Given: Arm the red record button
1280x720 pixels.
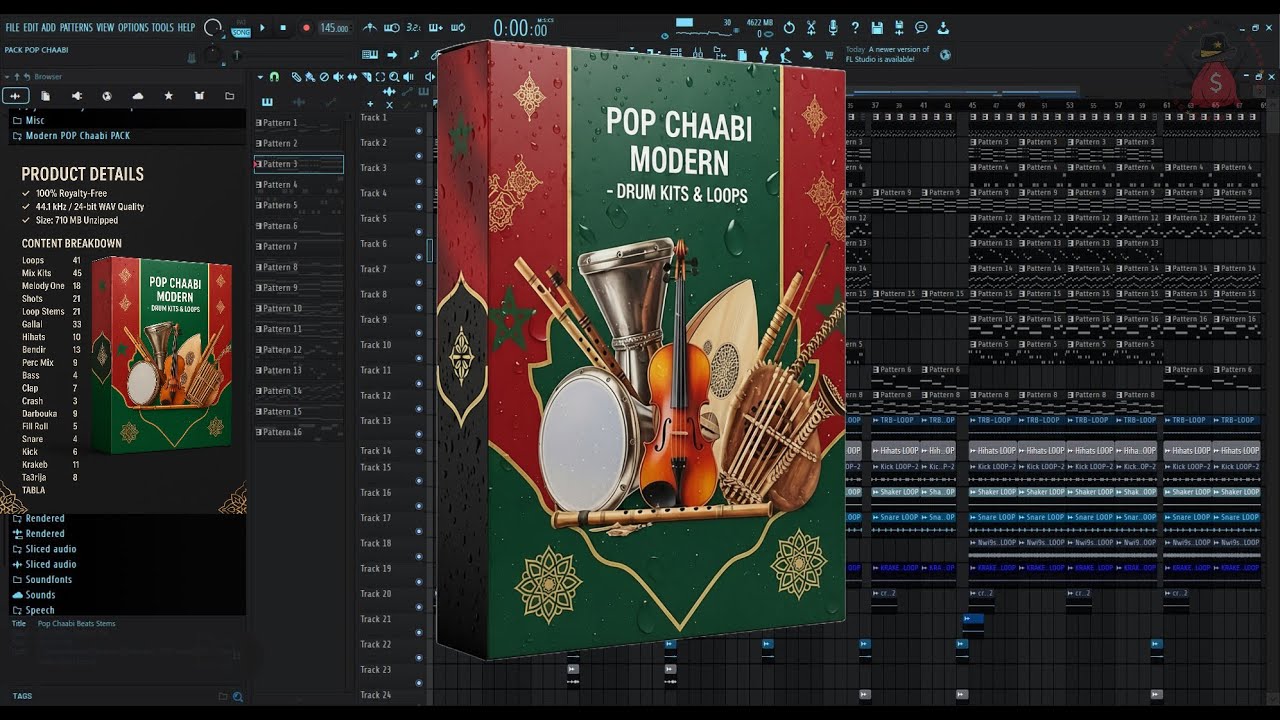Looking at the screenshot, I should pos(305,28).
